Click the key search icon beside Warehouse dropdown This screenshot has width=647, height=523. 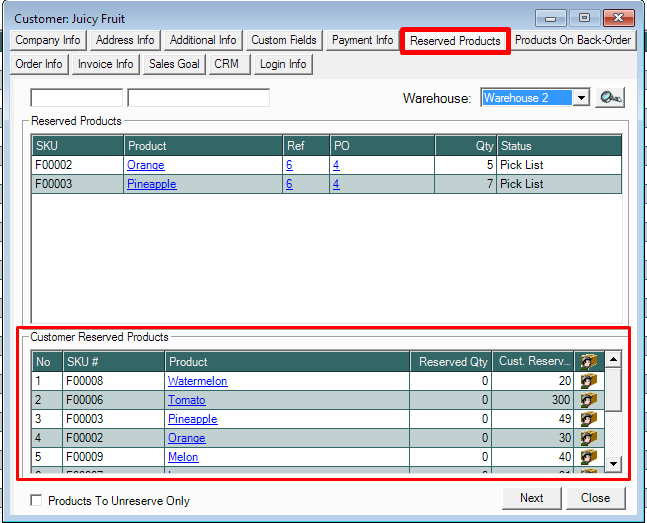[609, 98]
